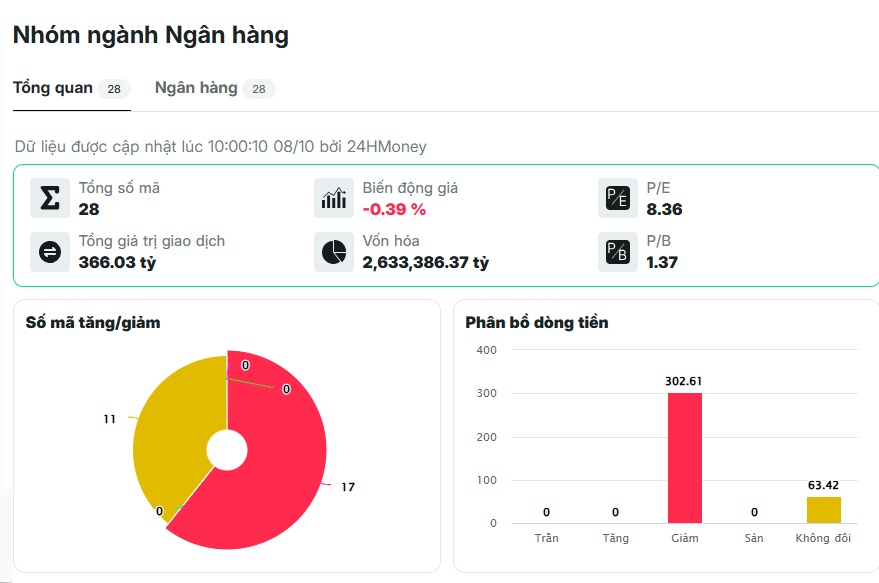The height and width of the screenshot is (583, 879).
Task: Click the Số mã tăng/giảm chart title
Action: [93, 322]
